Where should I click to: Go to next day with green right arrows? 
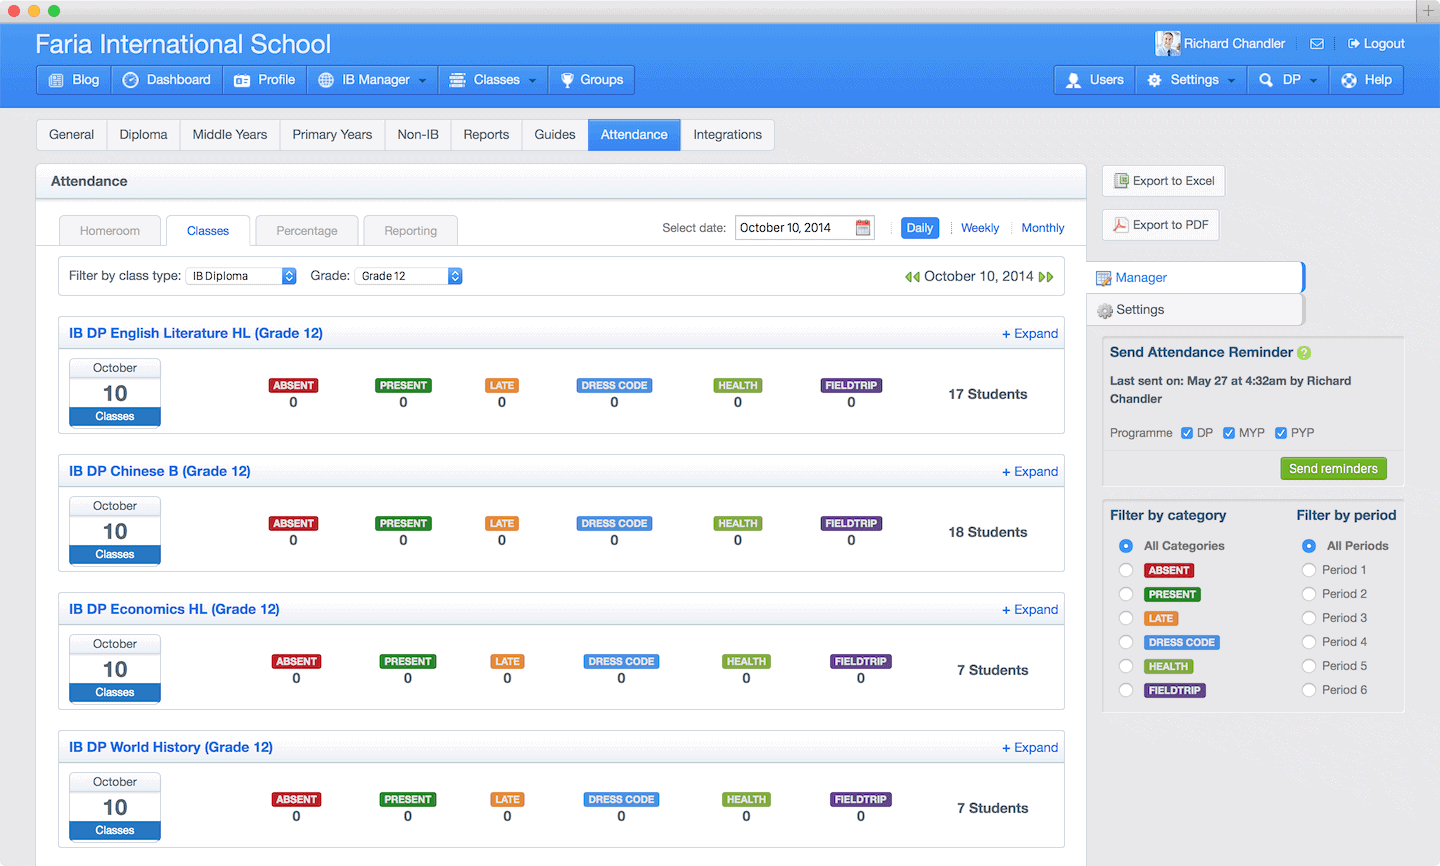coord(1046,277)
